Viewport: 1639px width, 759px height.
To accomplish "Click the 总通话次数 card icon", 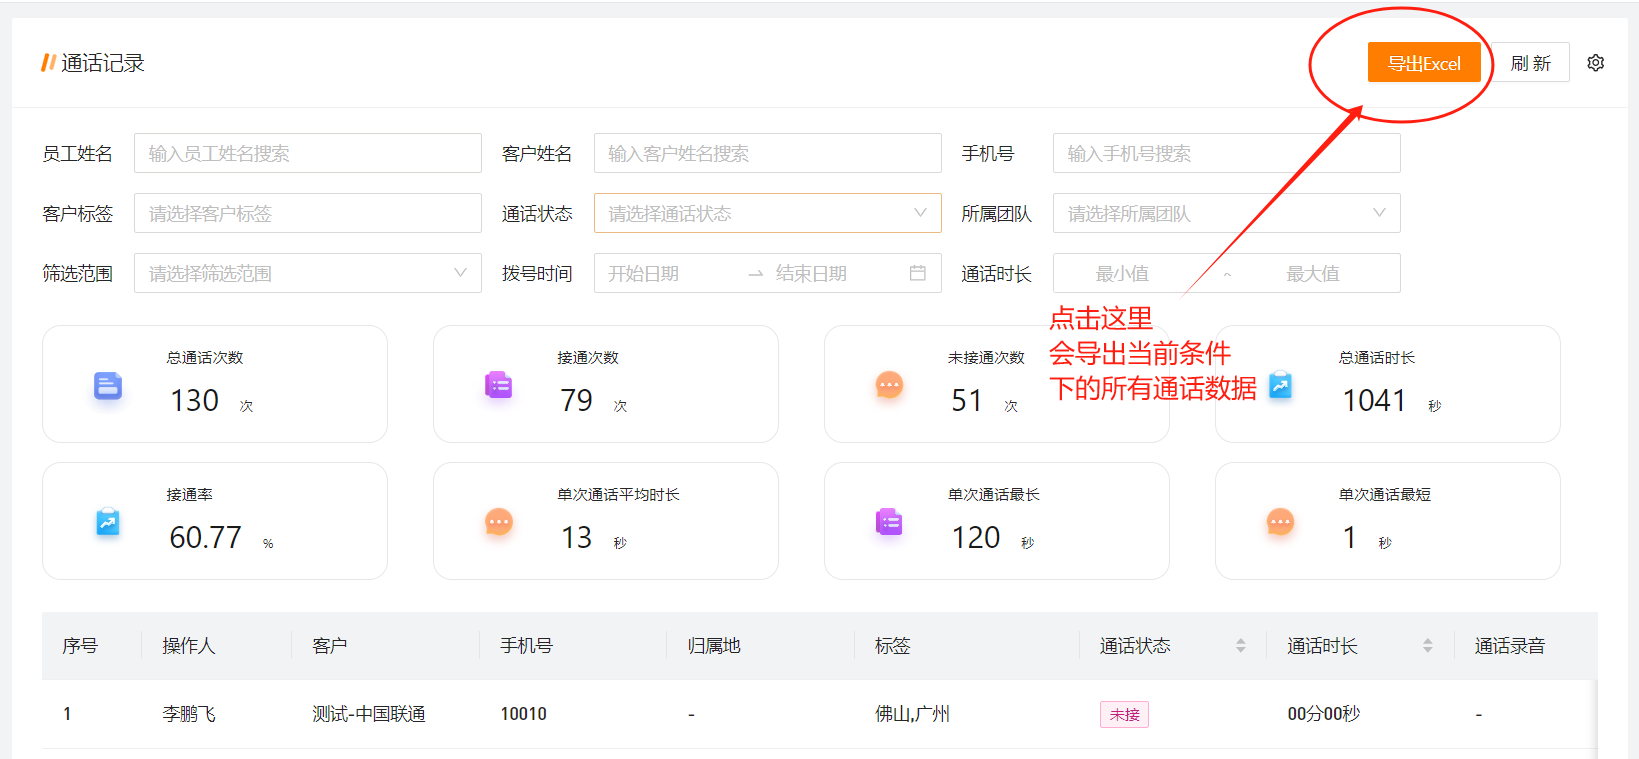I will coord(108,385).
